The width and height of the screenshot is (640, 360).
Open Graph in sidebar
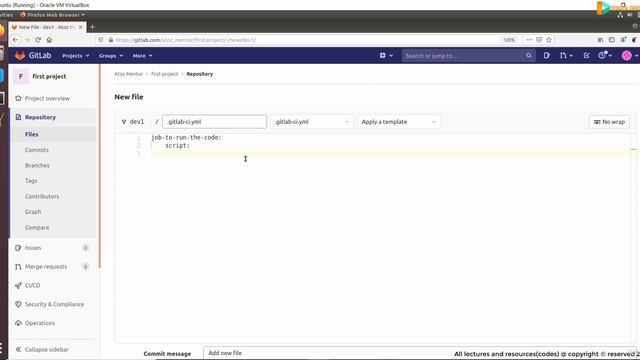33,212
